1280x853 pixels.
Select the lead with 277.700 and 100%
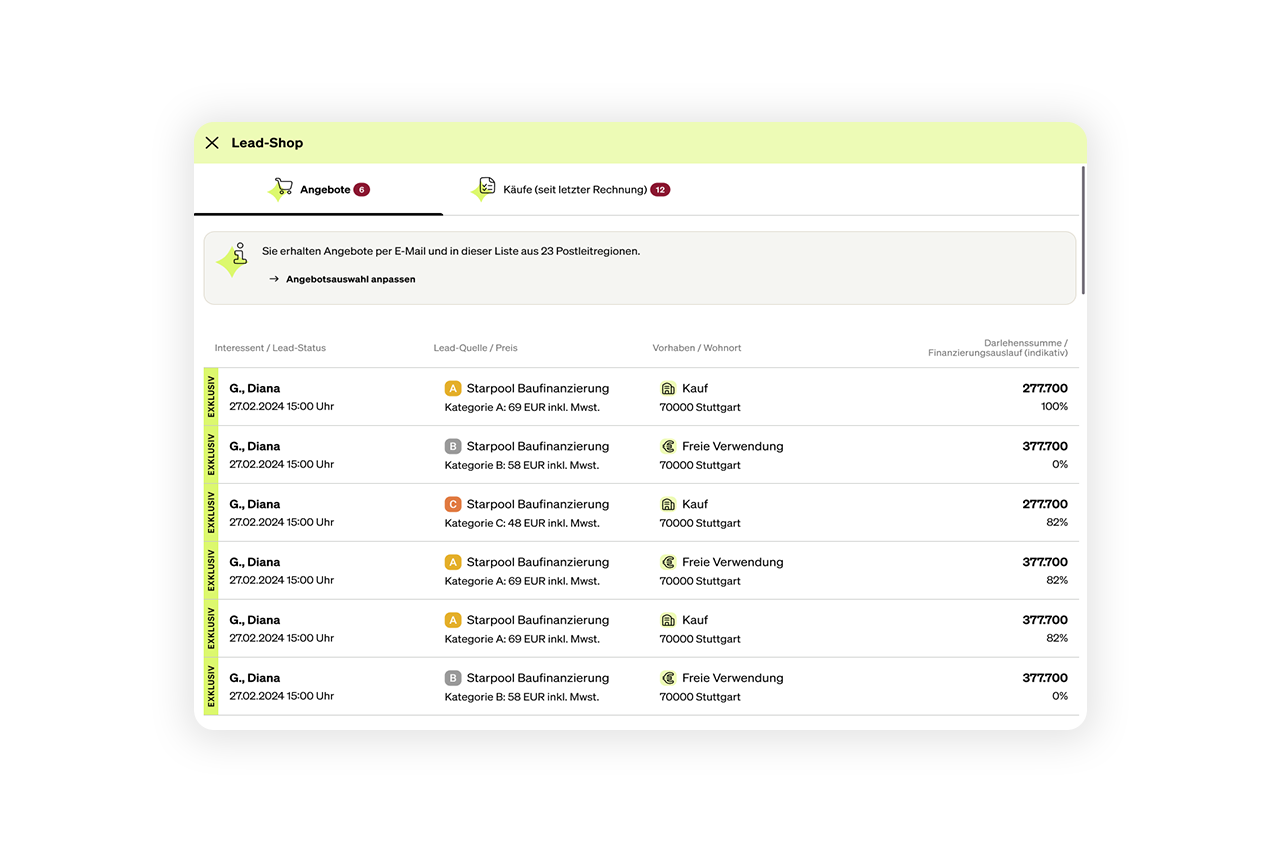click(x=640, y=397)
